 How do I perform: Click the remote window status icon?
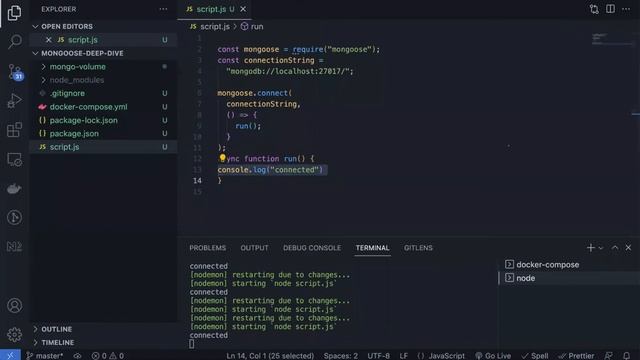(x=10, y=356)
